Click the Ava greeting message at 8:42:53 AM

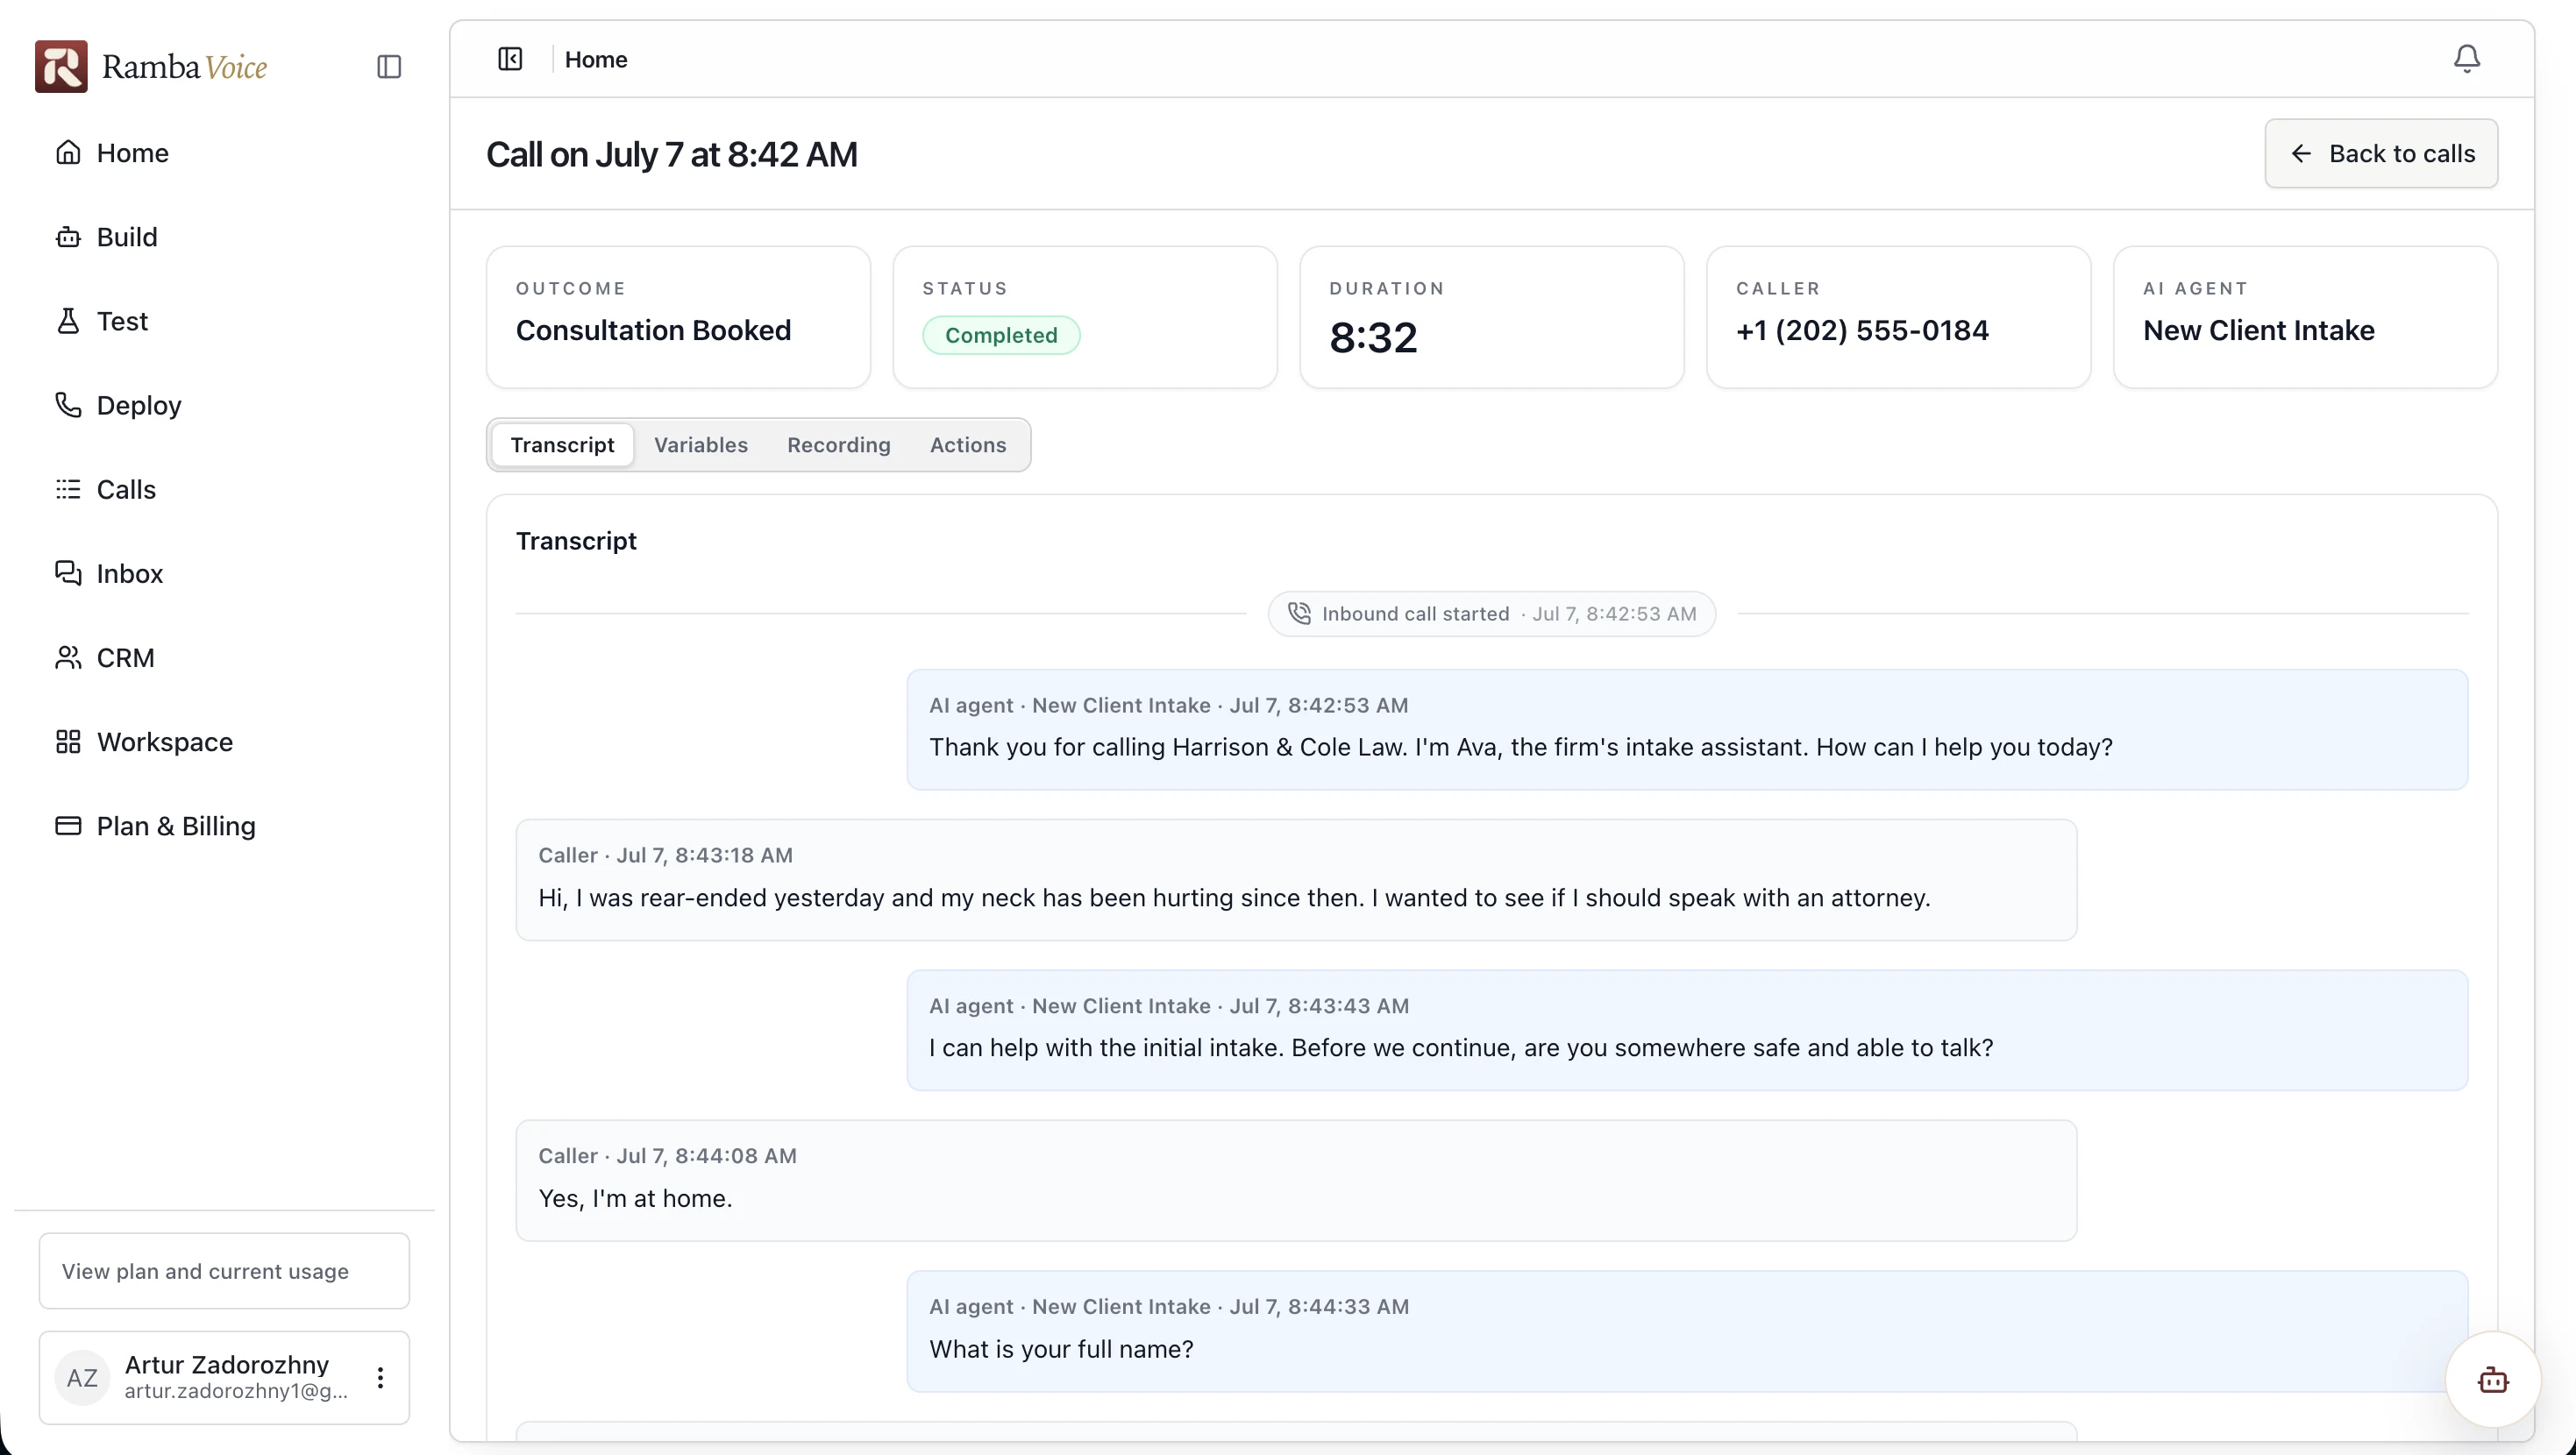pyautogui.click(x=1687, y=730)
